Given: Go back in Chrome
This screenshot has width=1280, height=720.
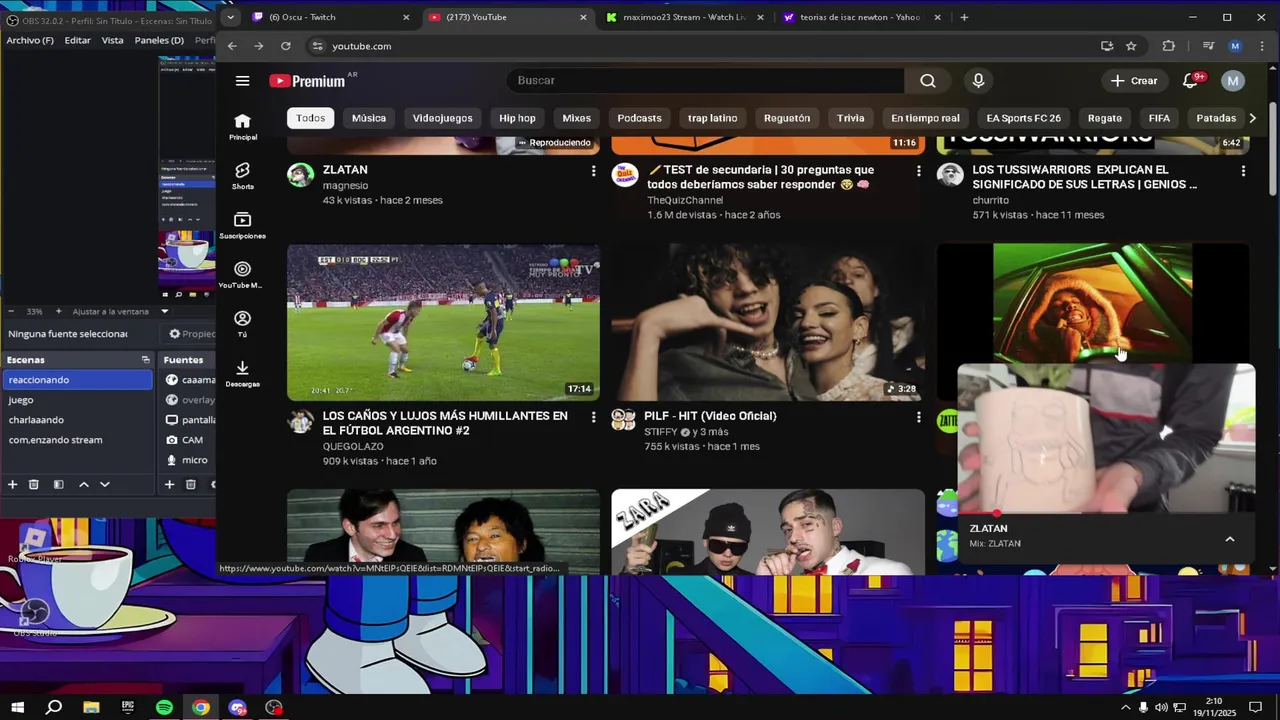Looking at the screenshot, I should (232, 46).
